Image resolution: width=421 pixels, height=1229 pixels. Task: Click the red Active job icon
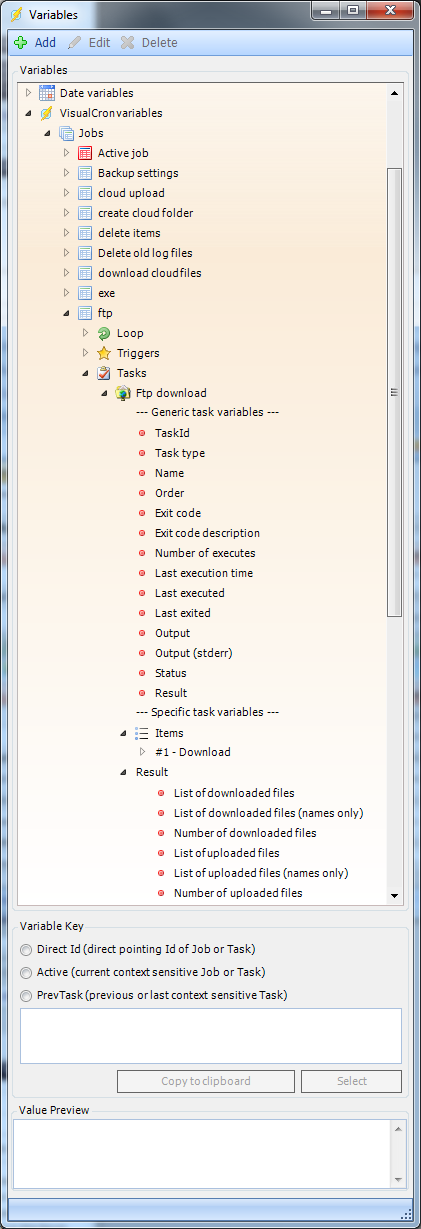click(85, 153)
